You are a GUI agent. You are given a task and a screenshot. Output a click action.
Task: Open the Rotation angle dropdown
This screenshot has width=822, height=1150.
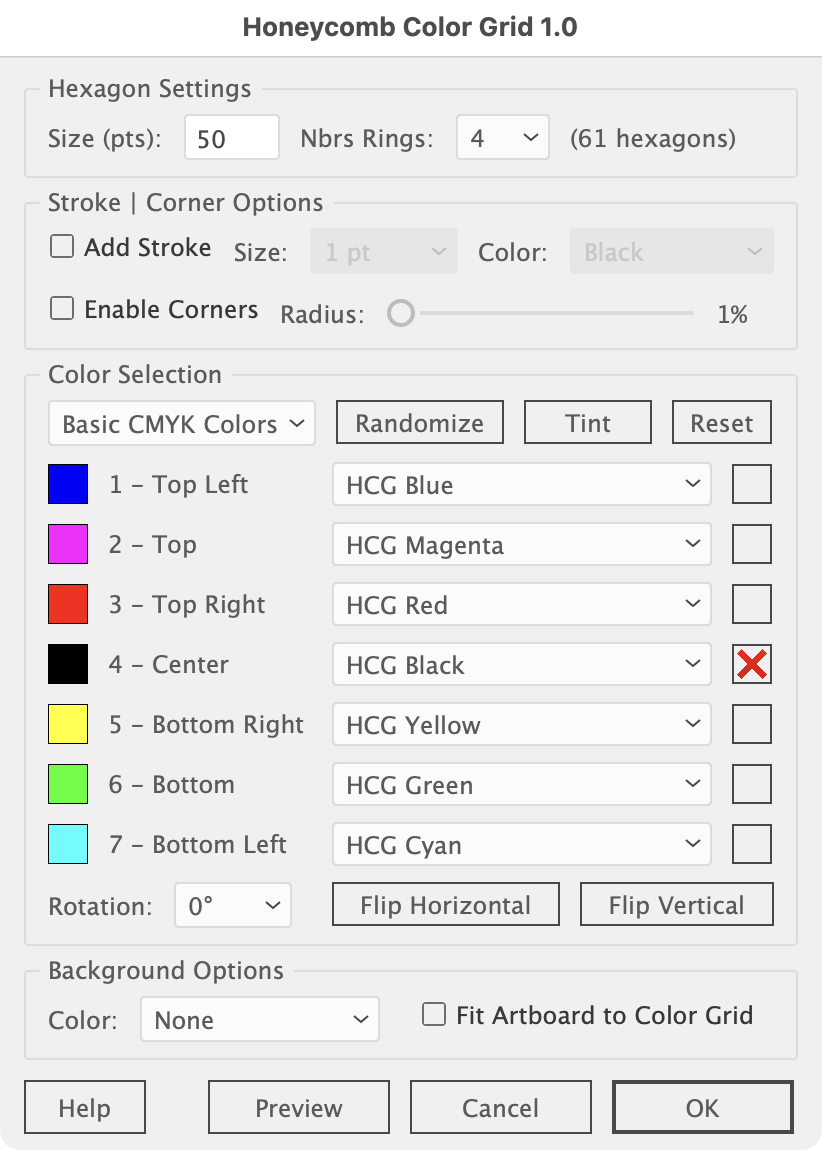pyautogui.click(x=232, y=906)
